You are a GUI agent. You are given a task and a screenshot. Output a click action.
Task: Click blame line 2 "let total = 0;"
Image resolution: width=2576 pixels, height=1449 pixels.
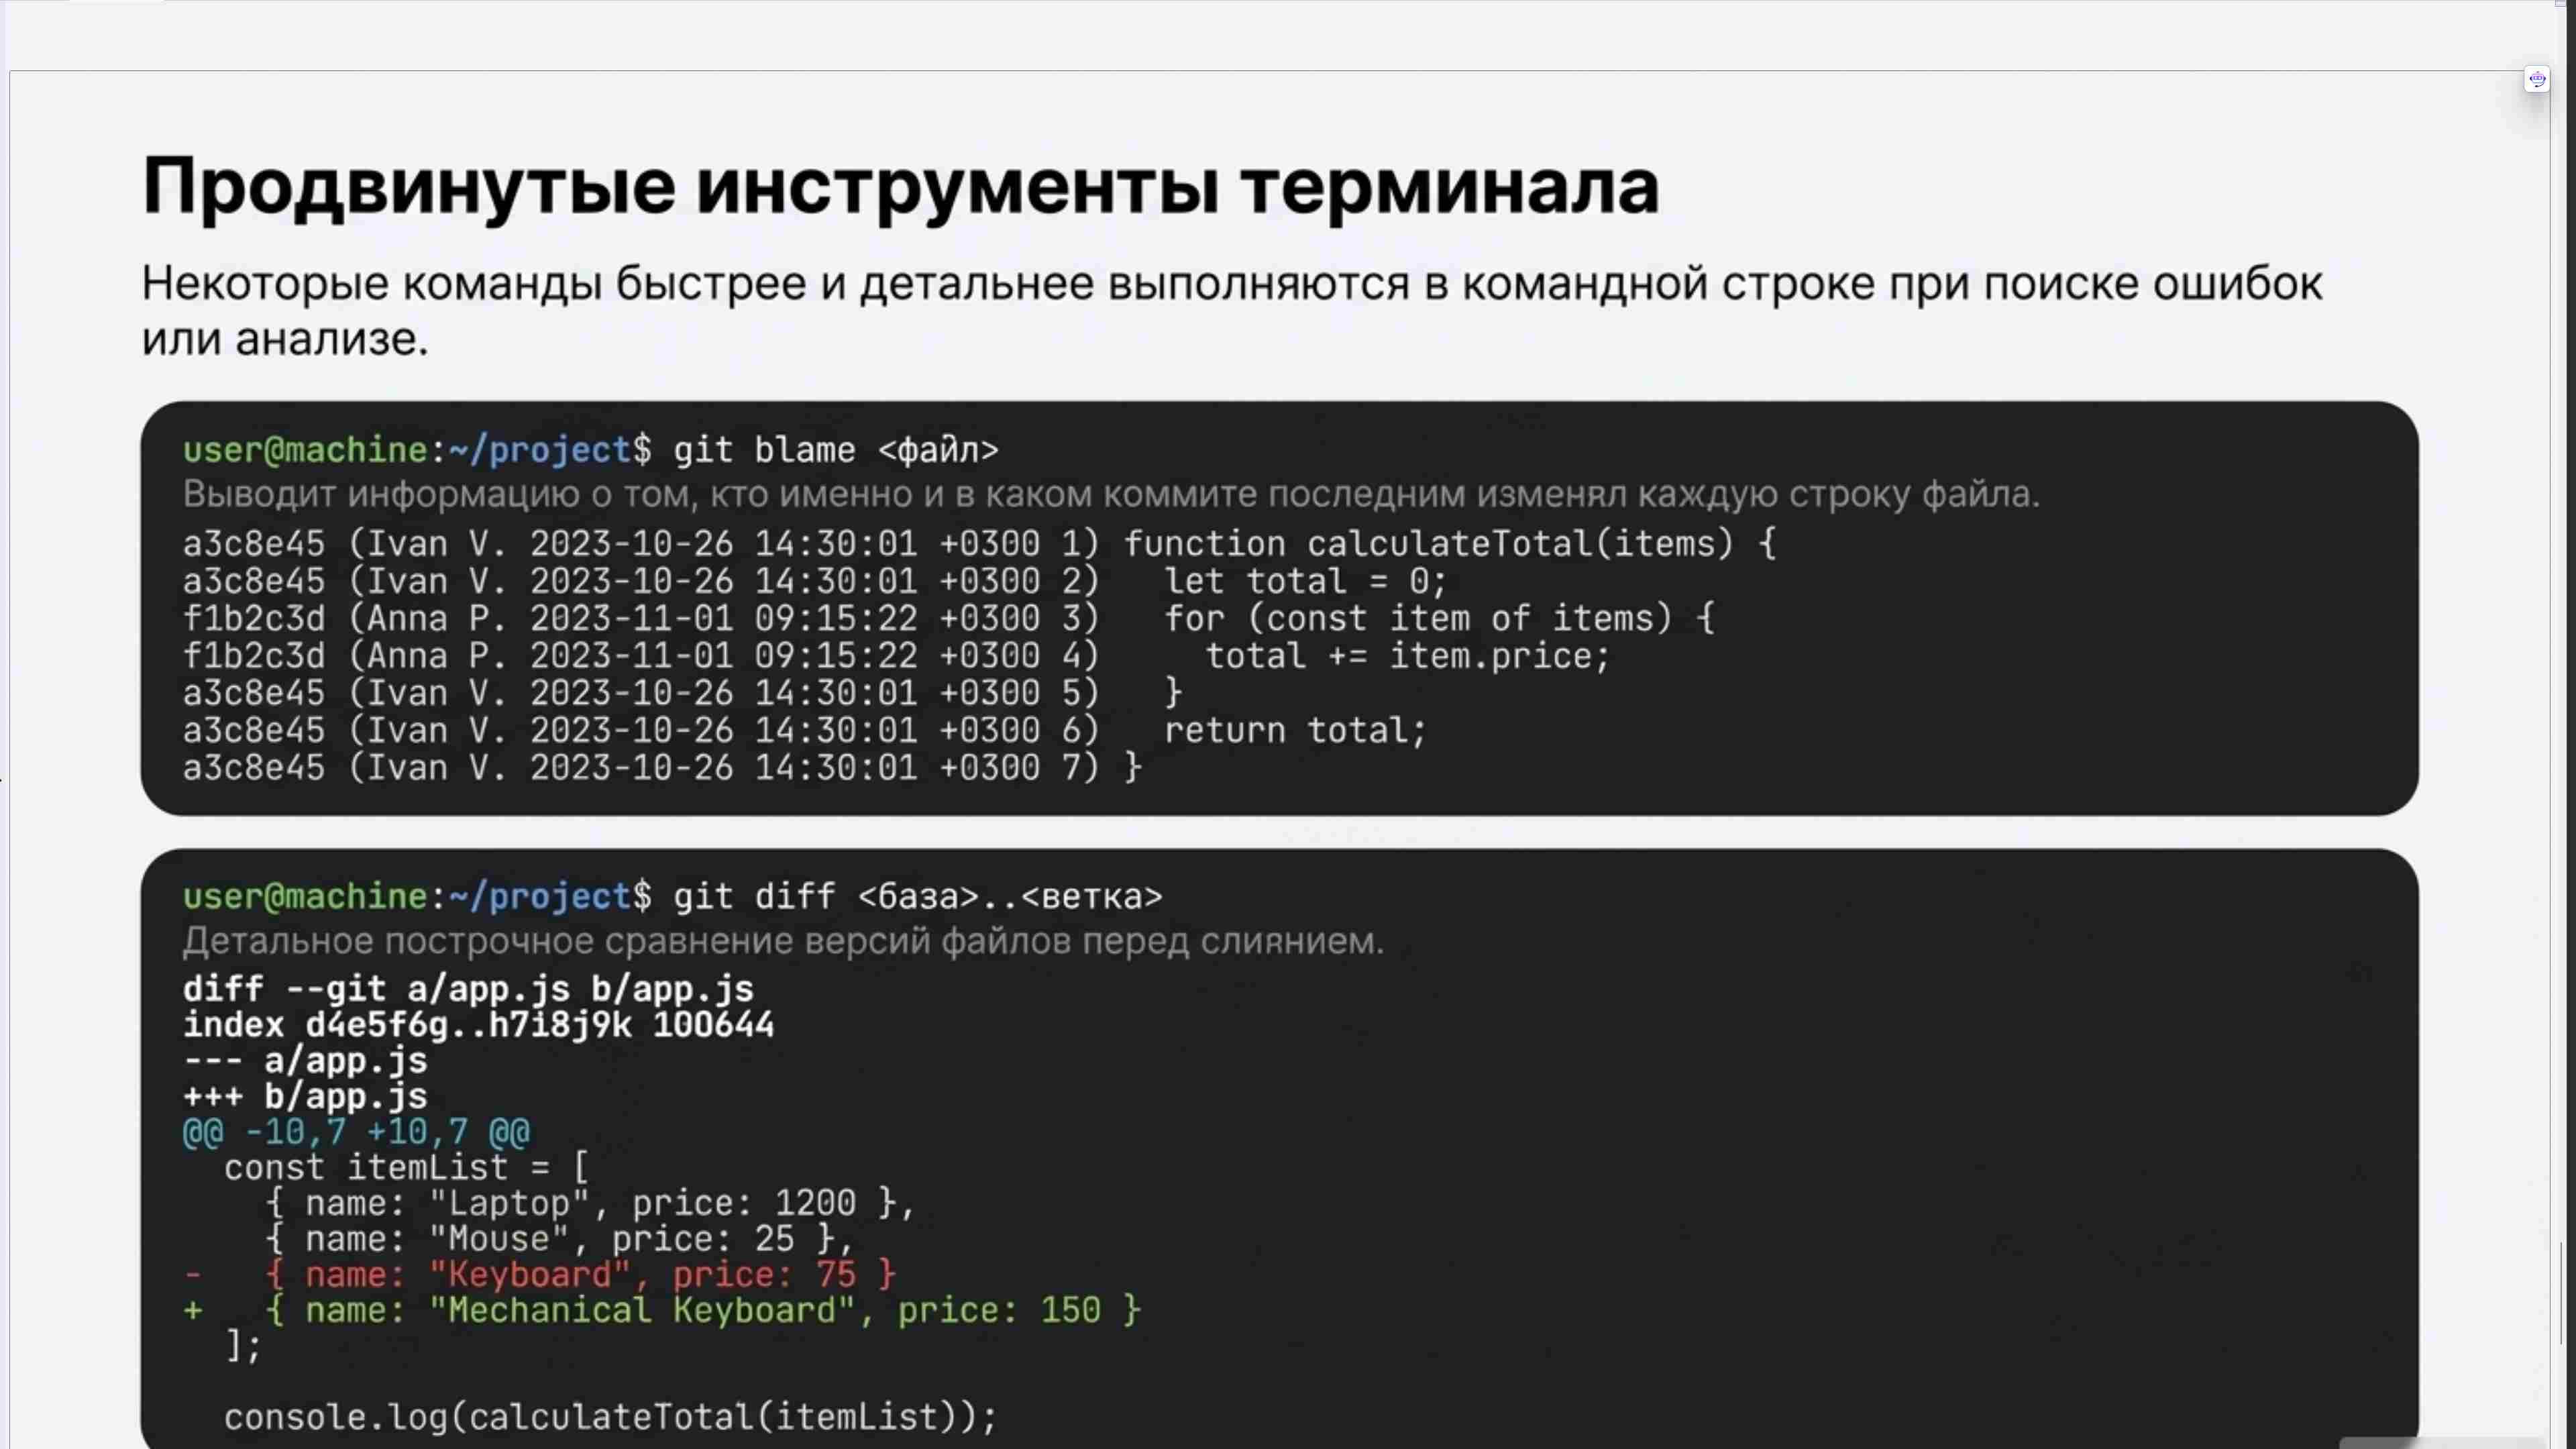[x=1305, y=581]
